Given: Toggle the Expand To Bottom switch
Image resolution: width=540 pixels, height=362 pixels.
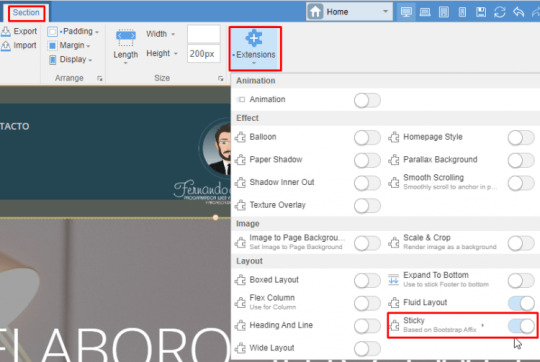Looking at the screenshot, I should (x=521, y=281).
